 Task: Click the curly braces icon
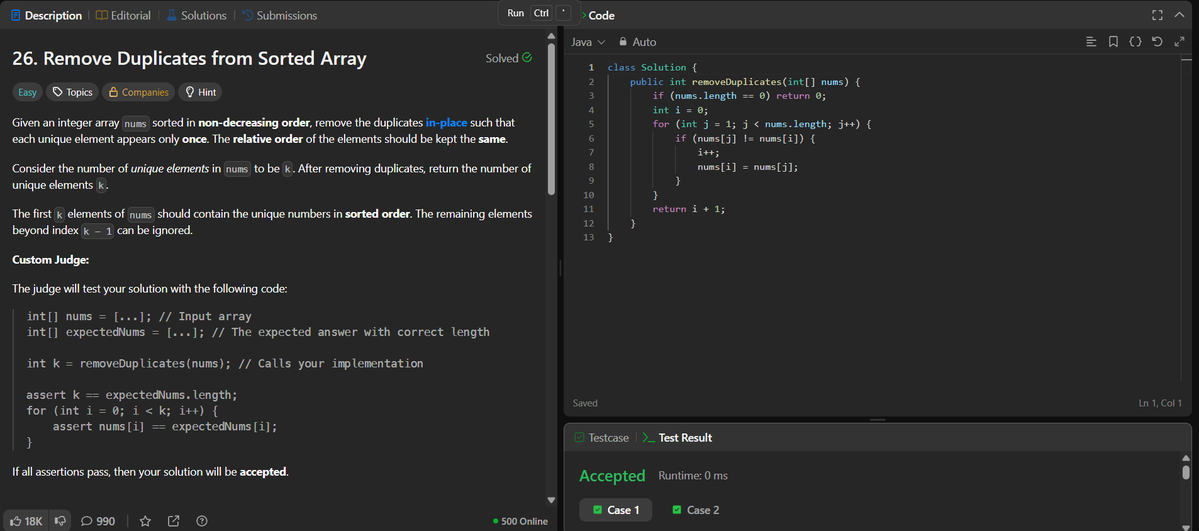click(1136, 42)
